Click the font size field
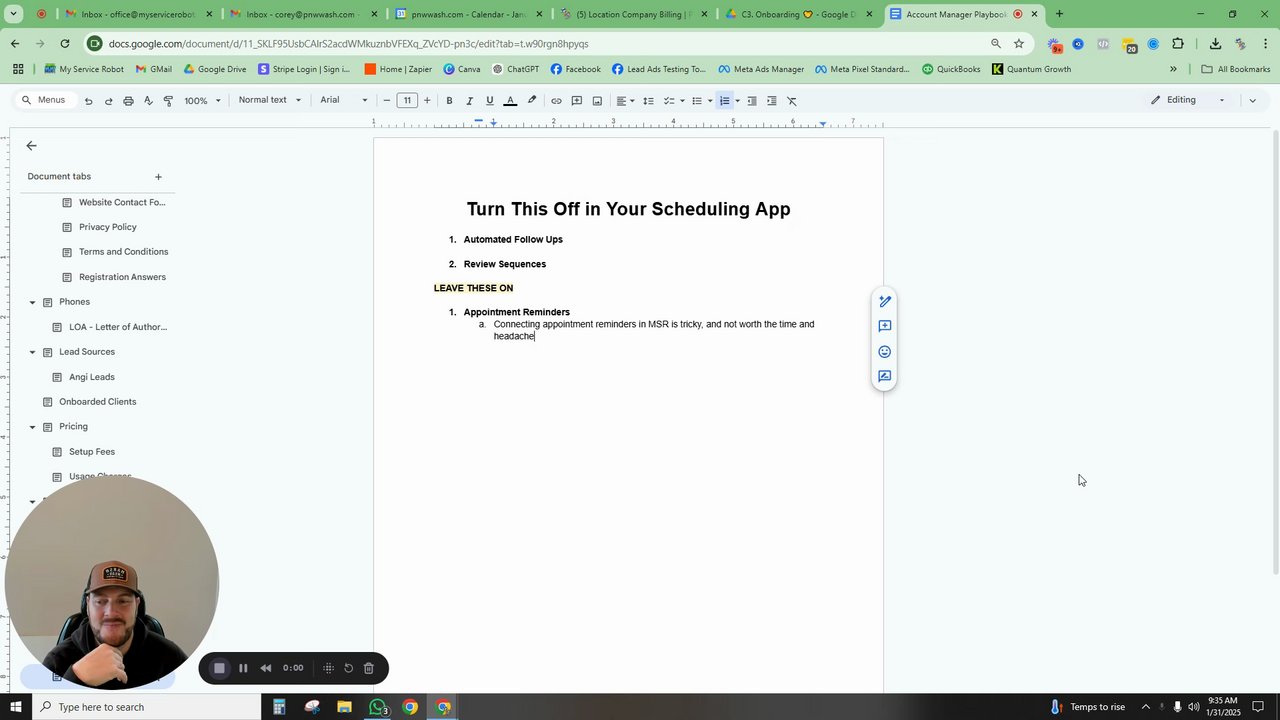 tap(407, 101)
